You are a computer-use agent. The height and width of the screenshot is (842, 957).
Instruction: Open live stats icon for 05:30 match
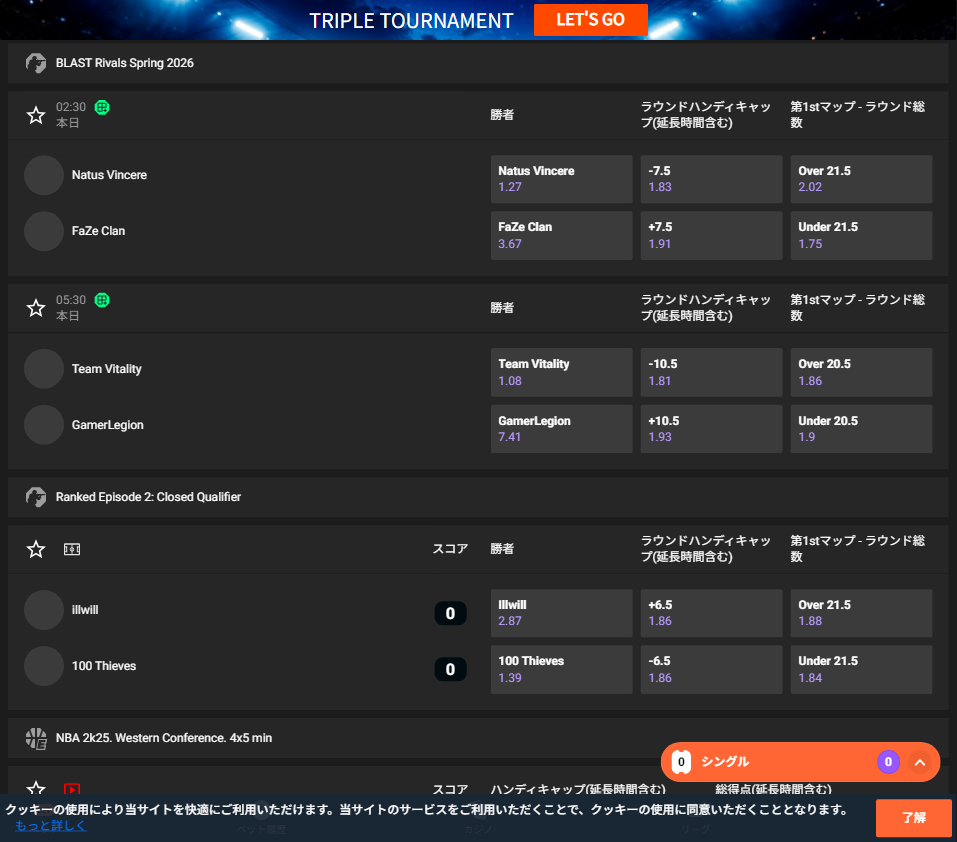(102, 300)
